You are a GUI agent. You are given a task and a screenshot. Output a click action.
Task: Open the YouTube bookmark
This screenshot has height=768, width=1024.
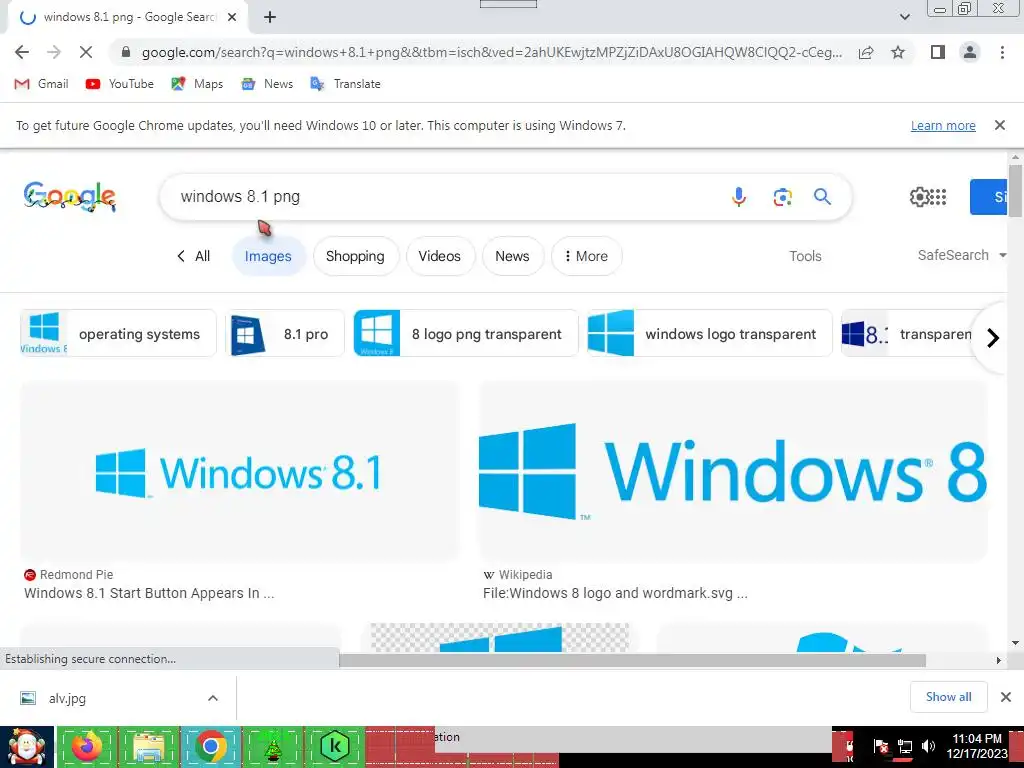point(120,84)
